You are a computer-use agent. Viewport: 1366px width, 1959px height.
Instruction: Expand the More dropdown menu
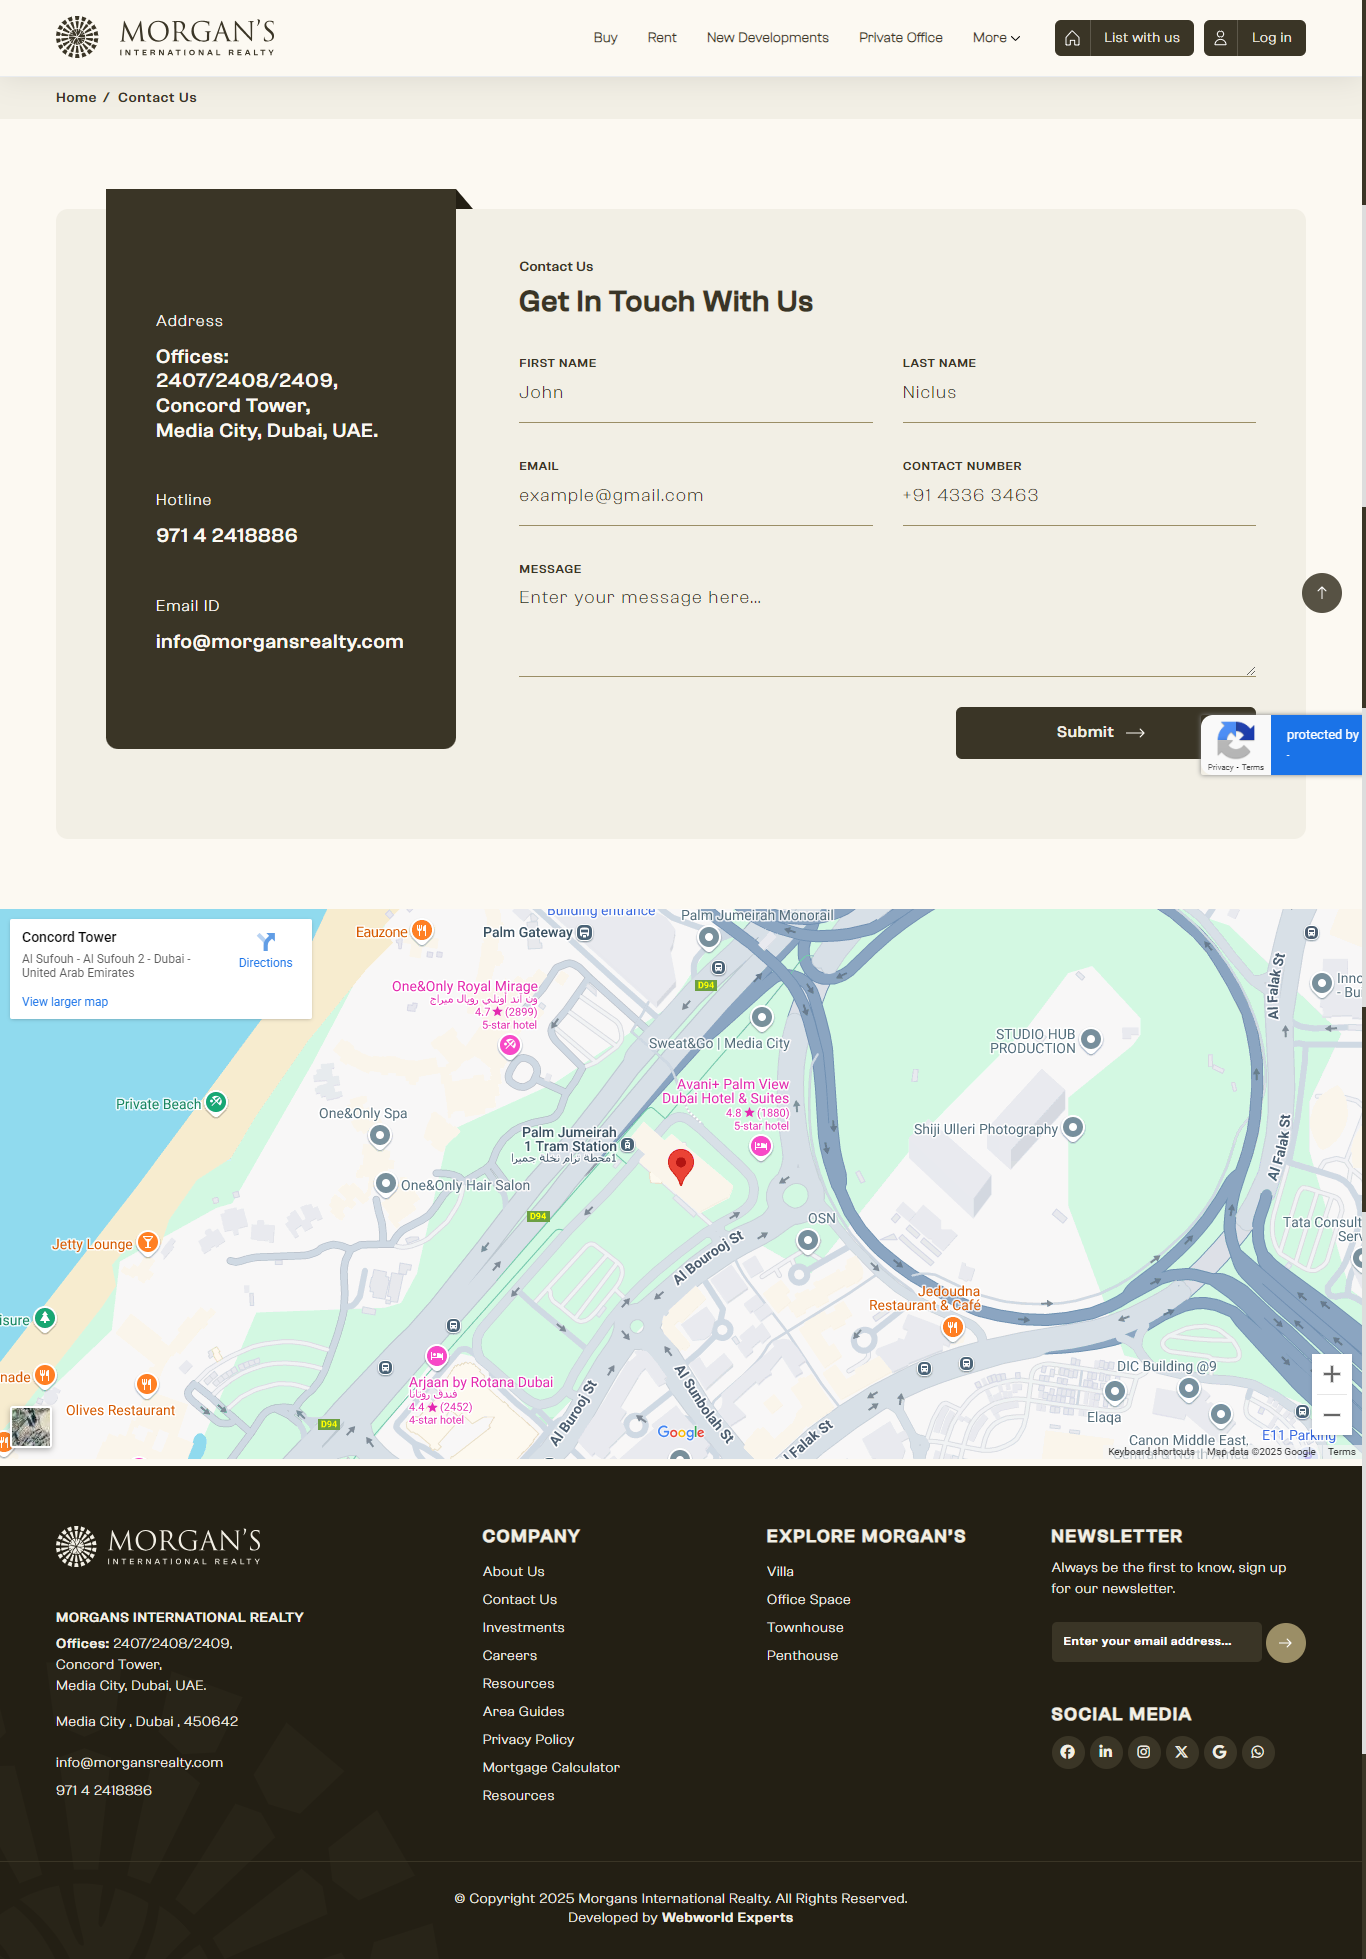point(996,38)
